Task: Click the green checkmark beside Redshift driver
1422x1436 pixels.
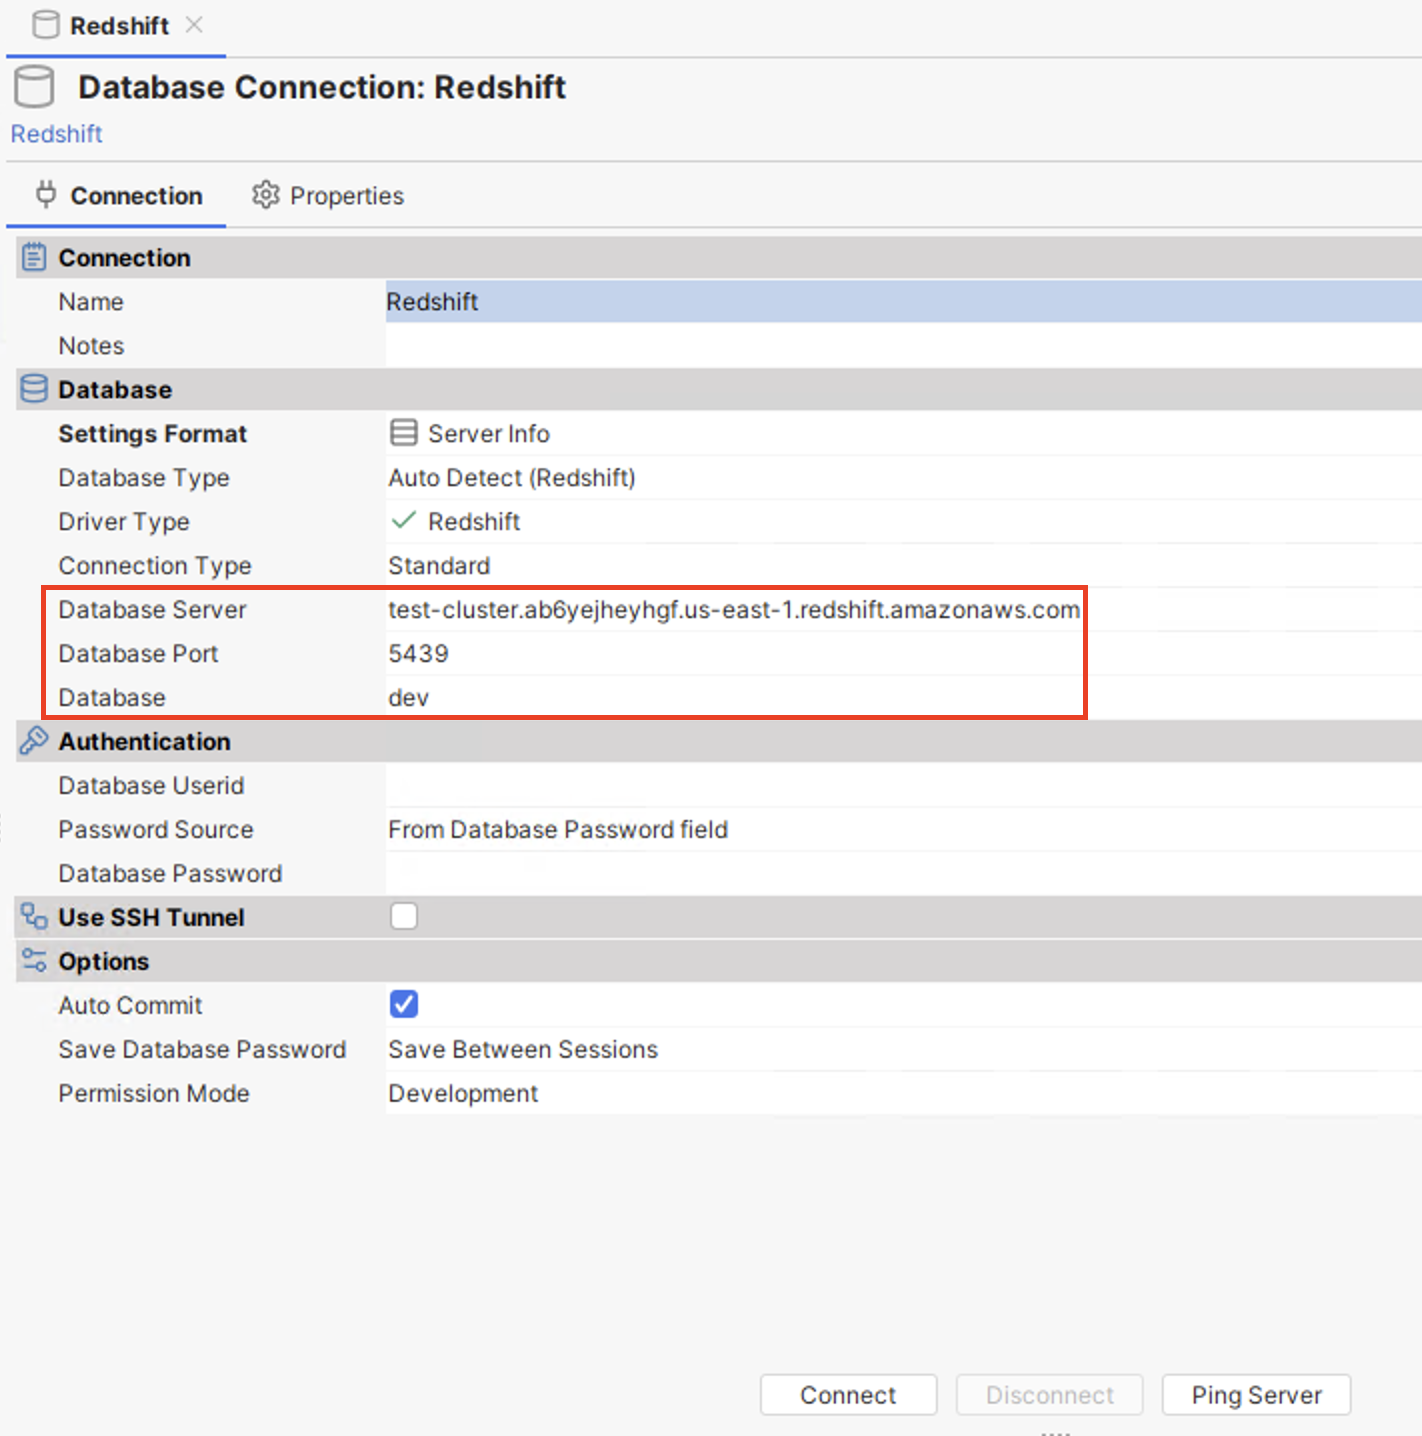Action: coord(403,521)
